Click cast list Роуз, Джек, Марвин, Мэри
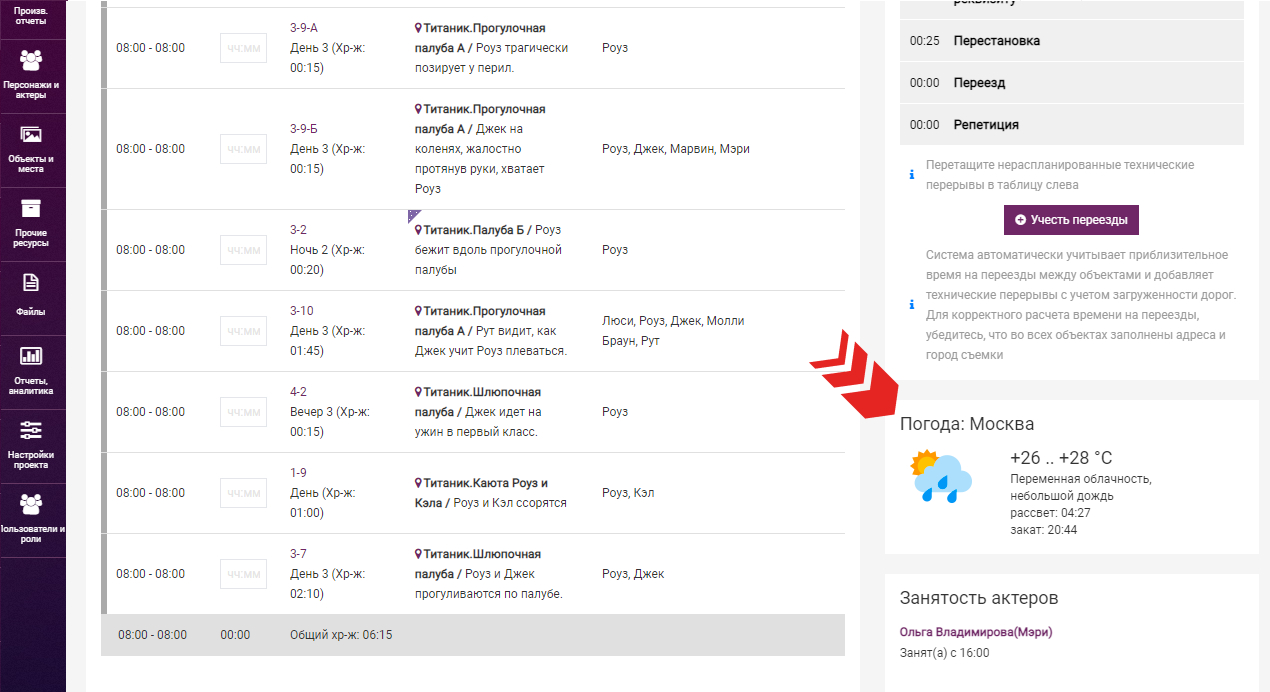The height and width of the screenshot is (692, 1270). coord(676,149)
